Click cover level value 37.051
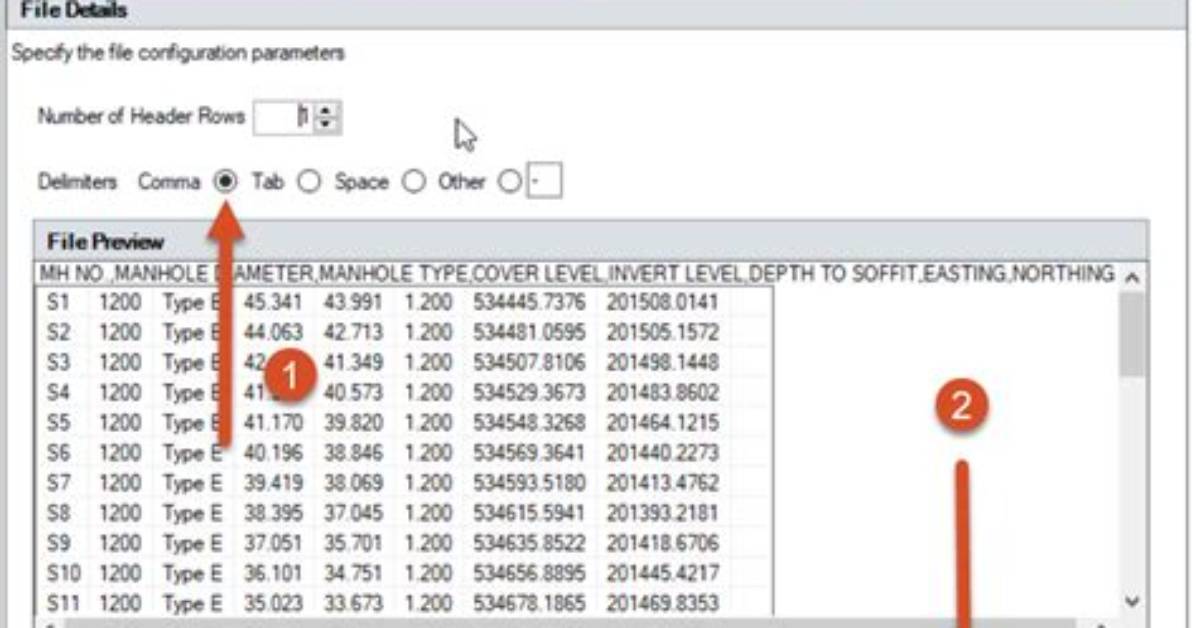This screenshot has width=1196, height=628. point(273,543)
